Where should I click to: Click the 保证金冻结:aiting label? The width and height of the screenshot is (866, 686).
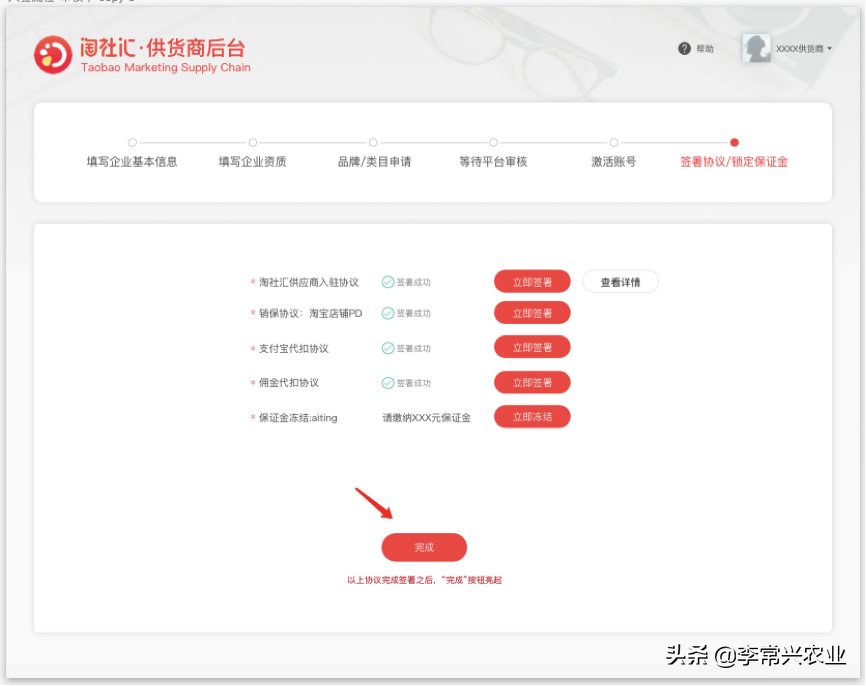point(298,418)
